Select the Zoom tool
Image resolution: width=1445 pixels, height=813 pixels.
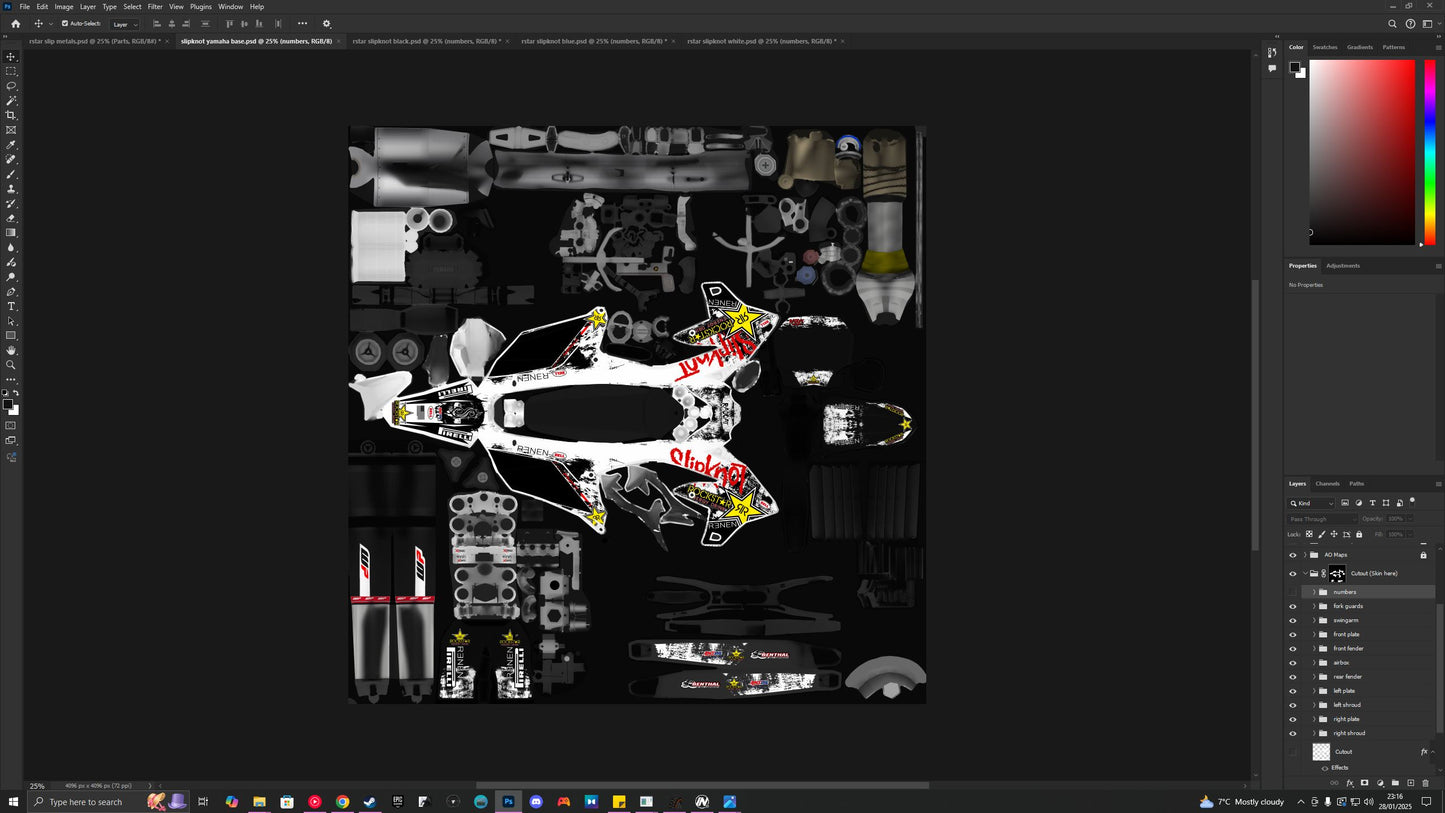(11, 365)
